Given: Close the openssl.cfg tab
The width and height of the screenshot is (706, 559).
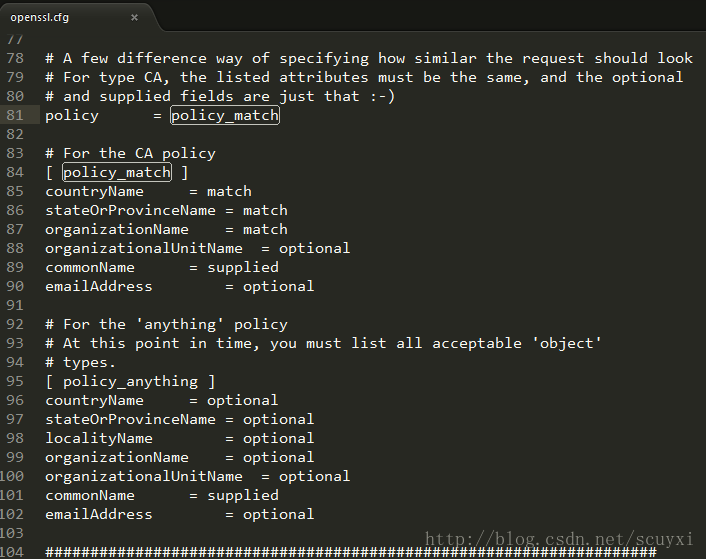Looking at the screenshot, I should 135,17.
